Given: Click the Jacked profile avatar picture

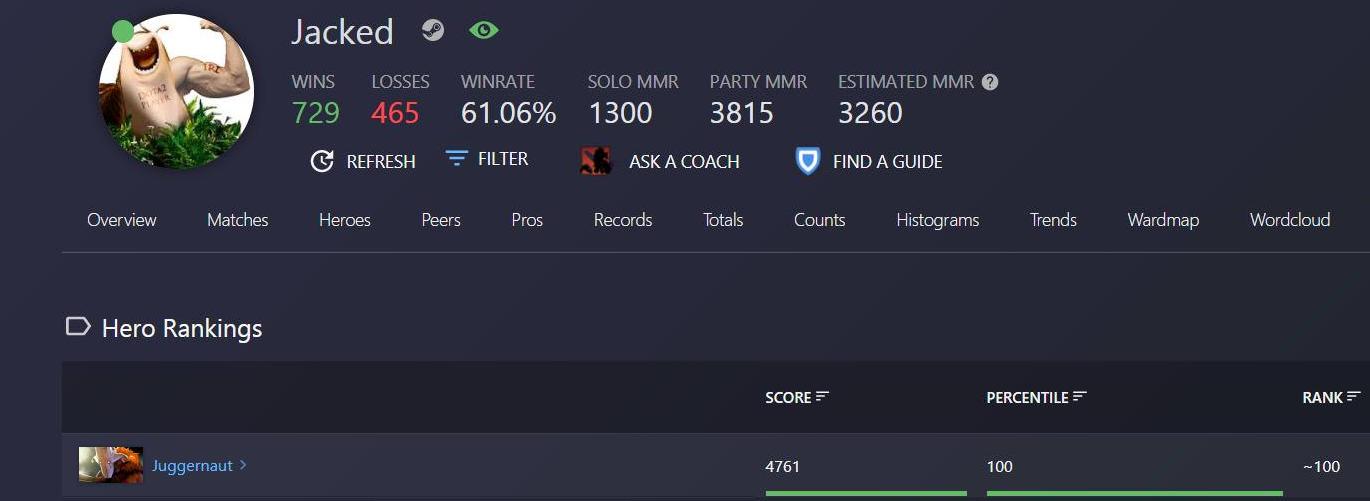Looking at the screenshot, I should [x=176, y=92].
